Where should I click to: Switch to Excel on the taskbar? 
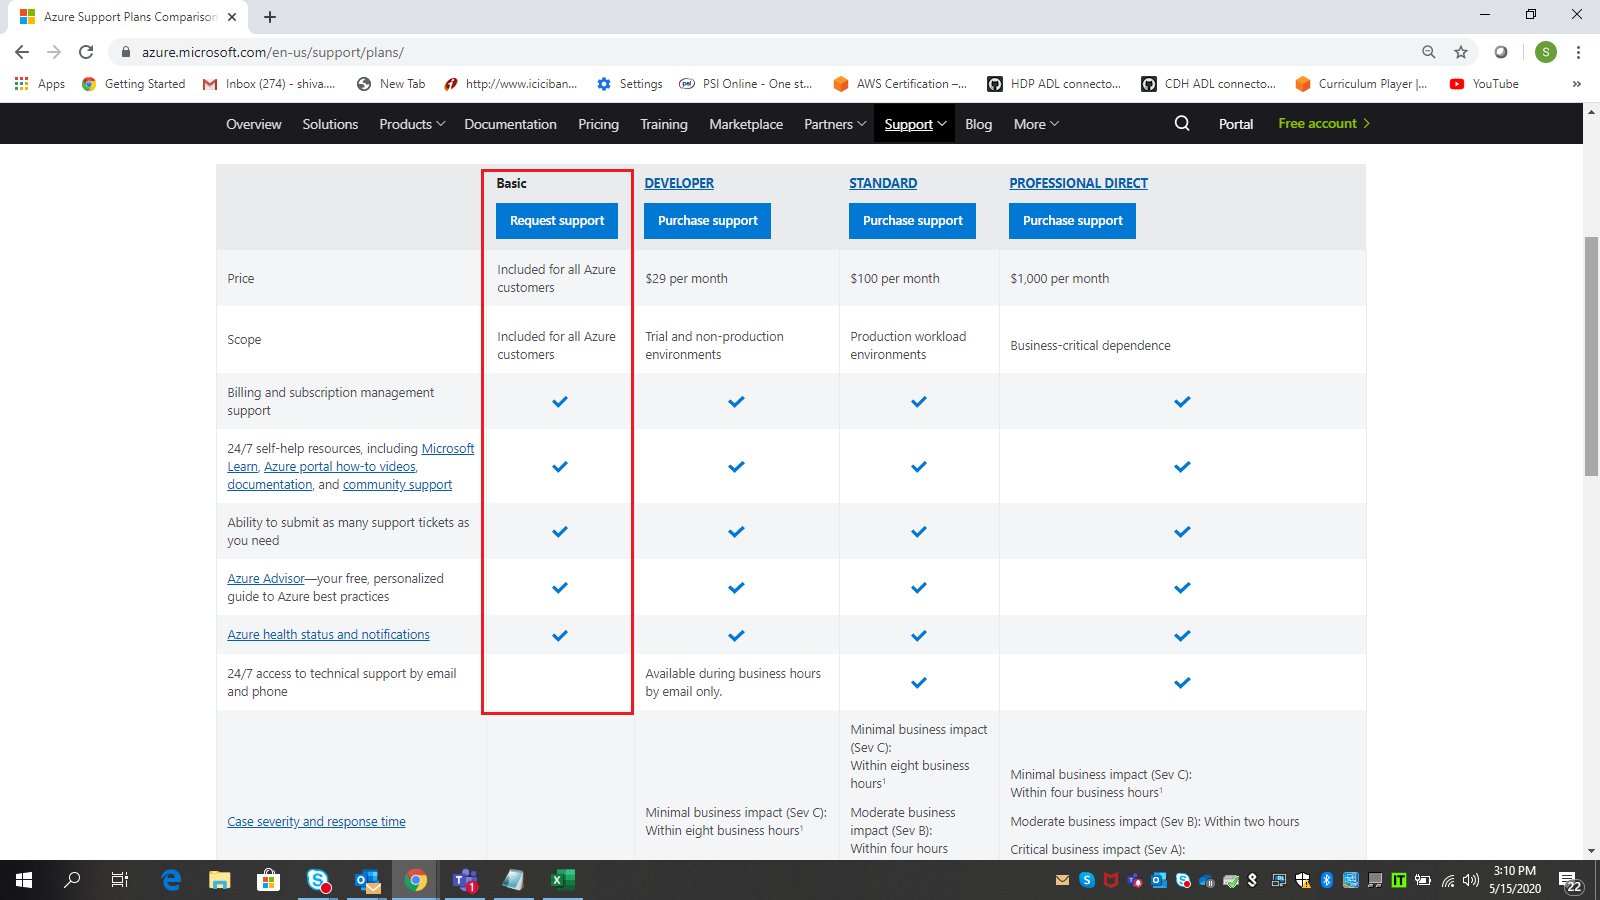pyautogui.click(x=563, y=880)
